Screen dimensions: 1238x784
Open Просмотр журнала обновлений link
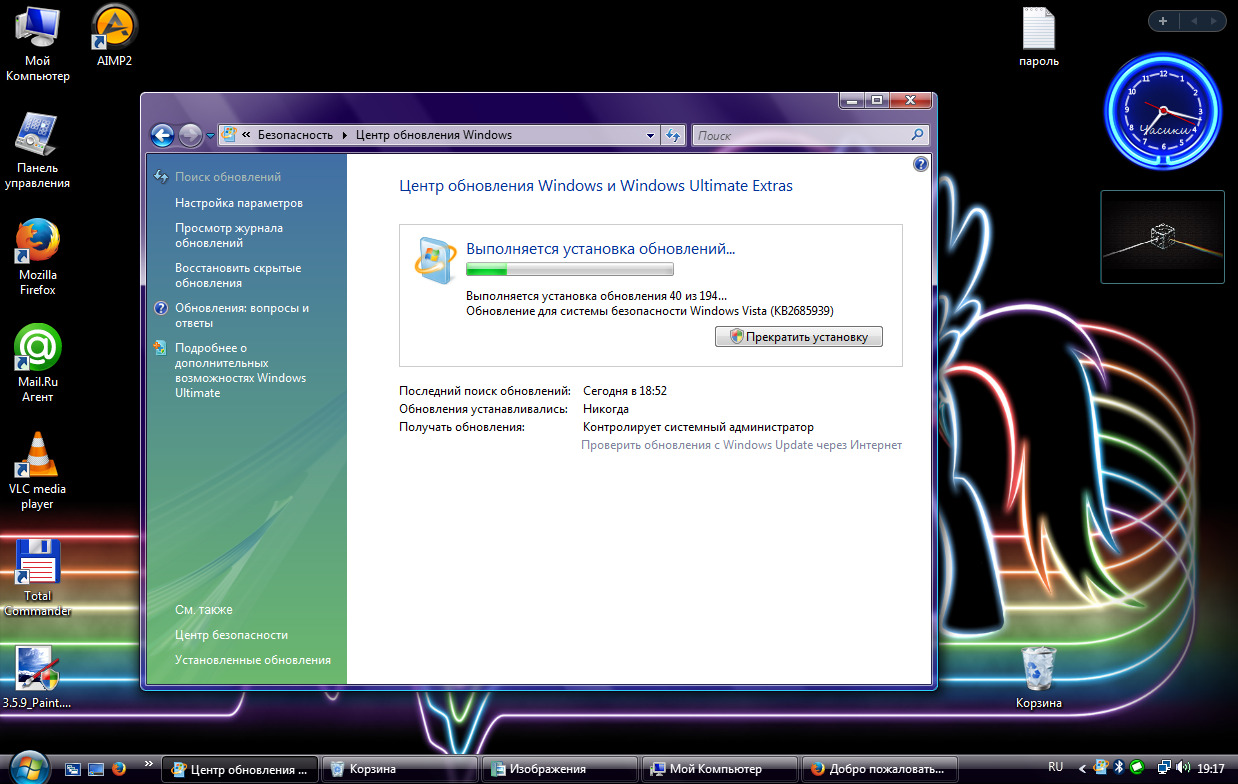229,235
